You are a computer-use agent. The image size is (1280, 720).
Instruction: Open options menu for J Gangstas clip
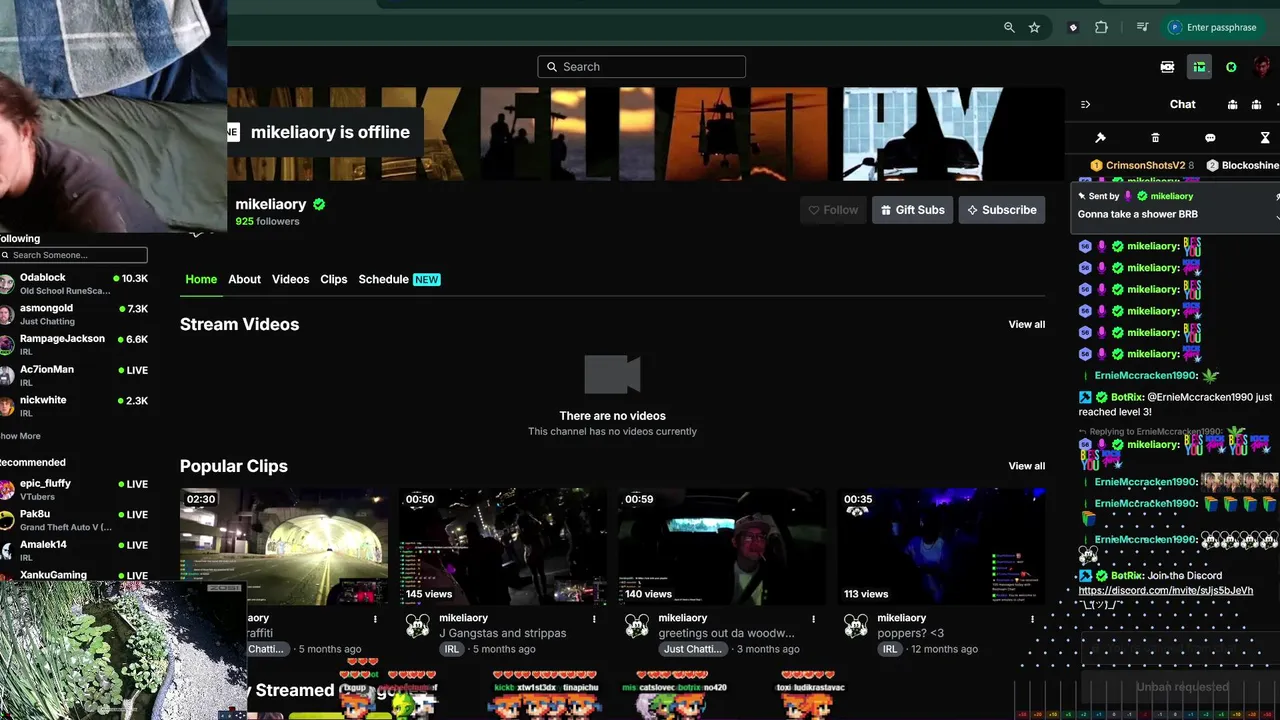(x=595, y=619)
